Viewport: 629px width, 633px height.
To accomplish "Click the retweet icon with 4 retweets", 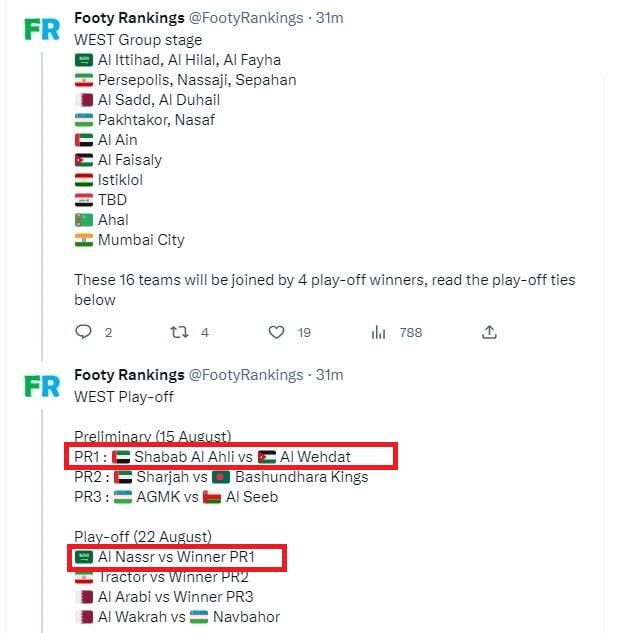I will click(180, 332).
